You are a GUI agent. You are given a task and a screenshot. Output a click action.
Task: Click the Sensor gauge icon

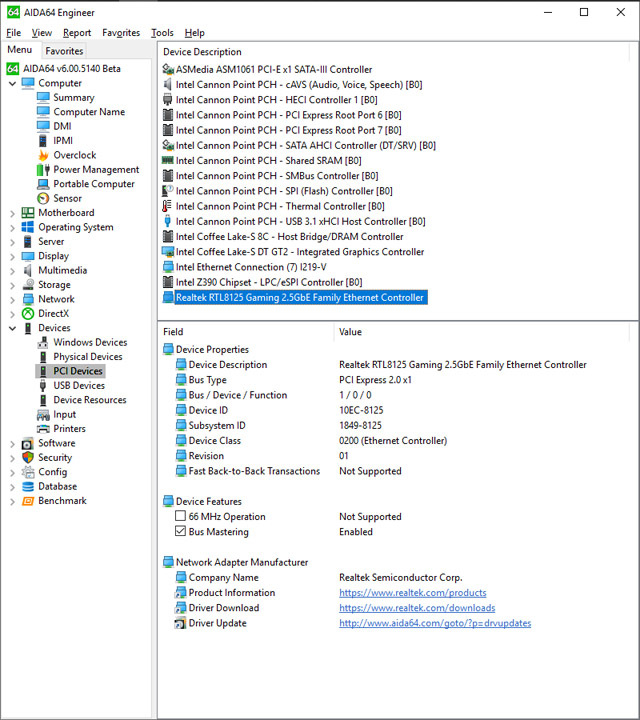click(x=43, y=198)
